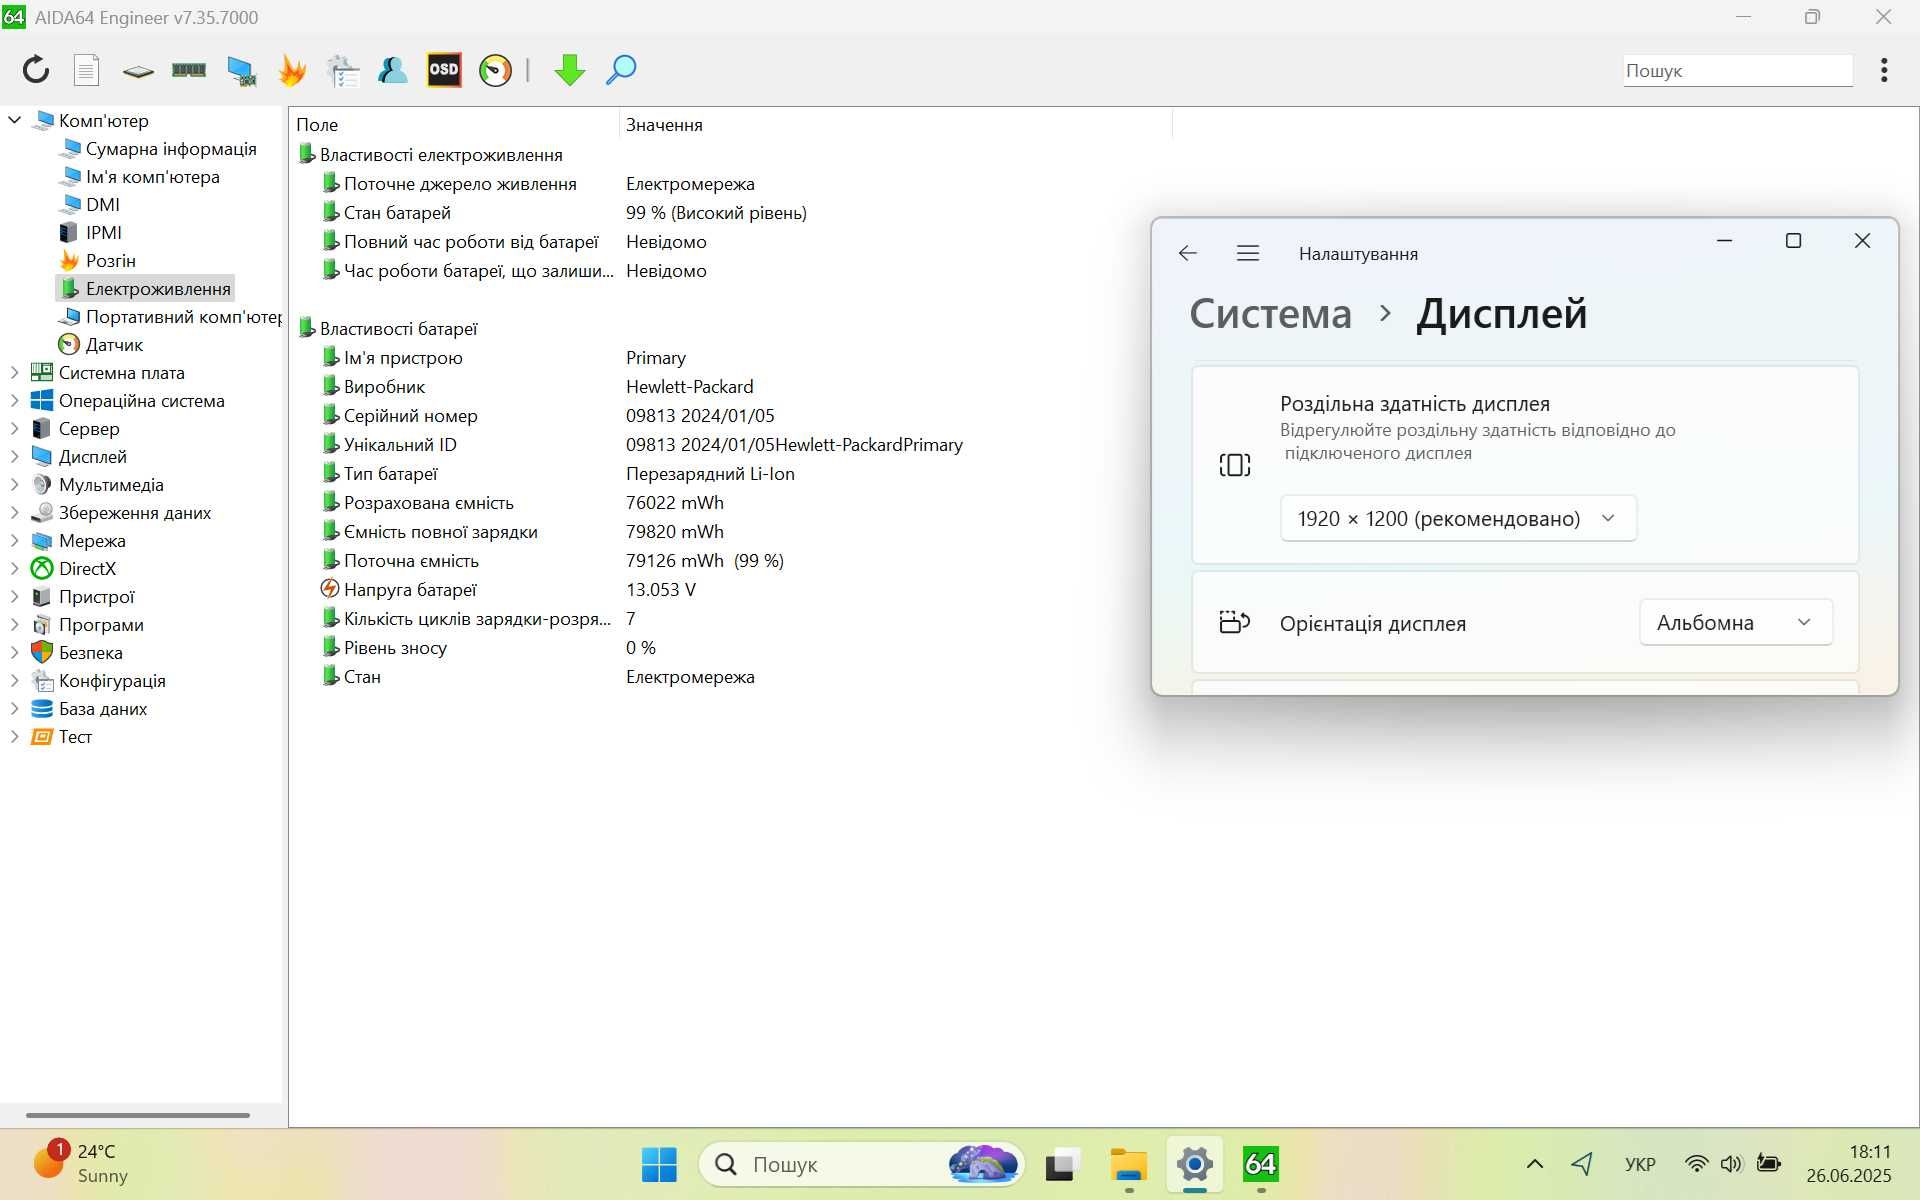Open the sensor gauge toolbar icon
The image size is (1920, 1200).
[495, 70]
